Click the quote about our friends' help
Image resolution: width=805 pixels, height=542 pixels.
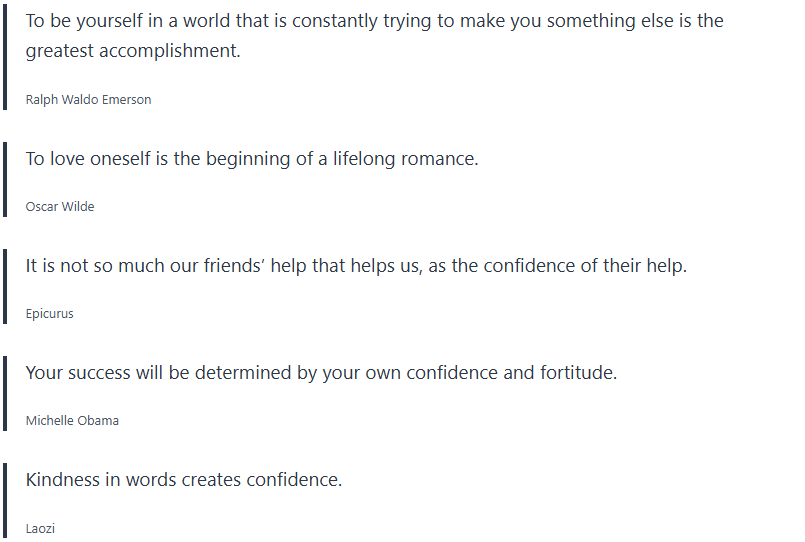point(356,266)
